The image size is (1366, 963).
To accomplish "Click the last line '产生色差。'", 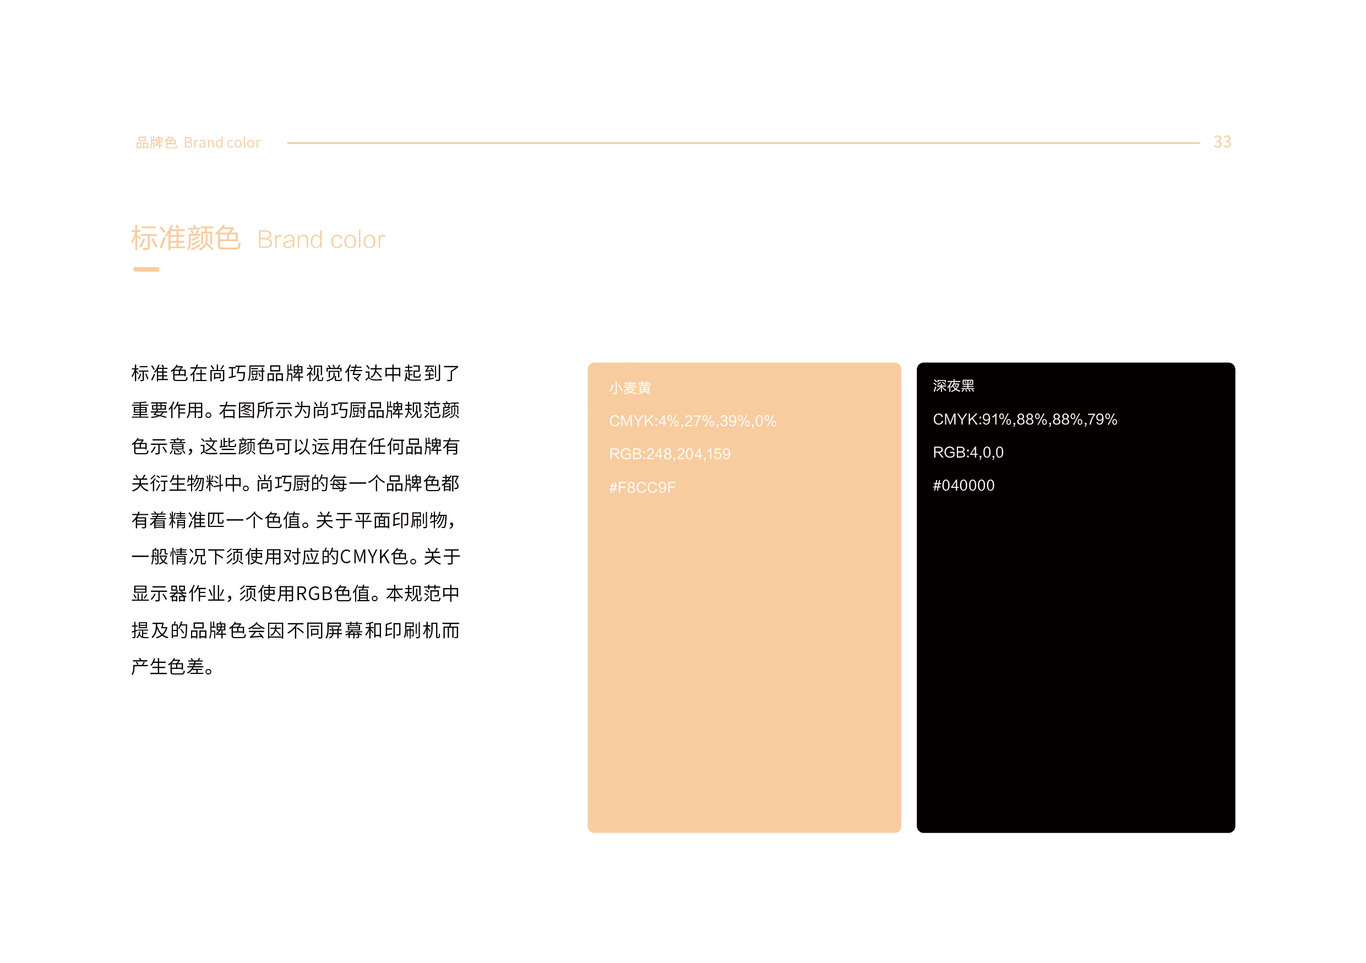I will [173, 667].
